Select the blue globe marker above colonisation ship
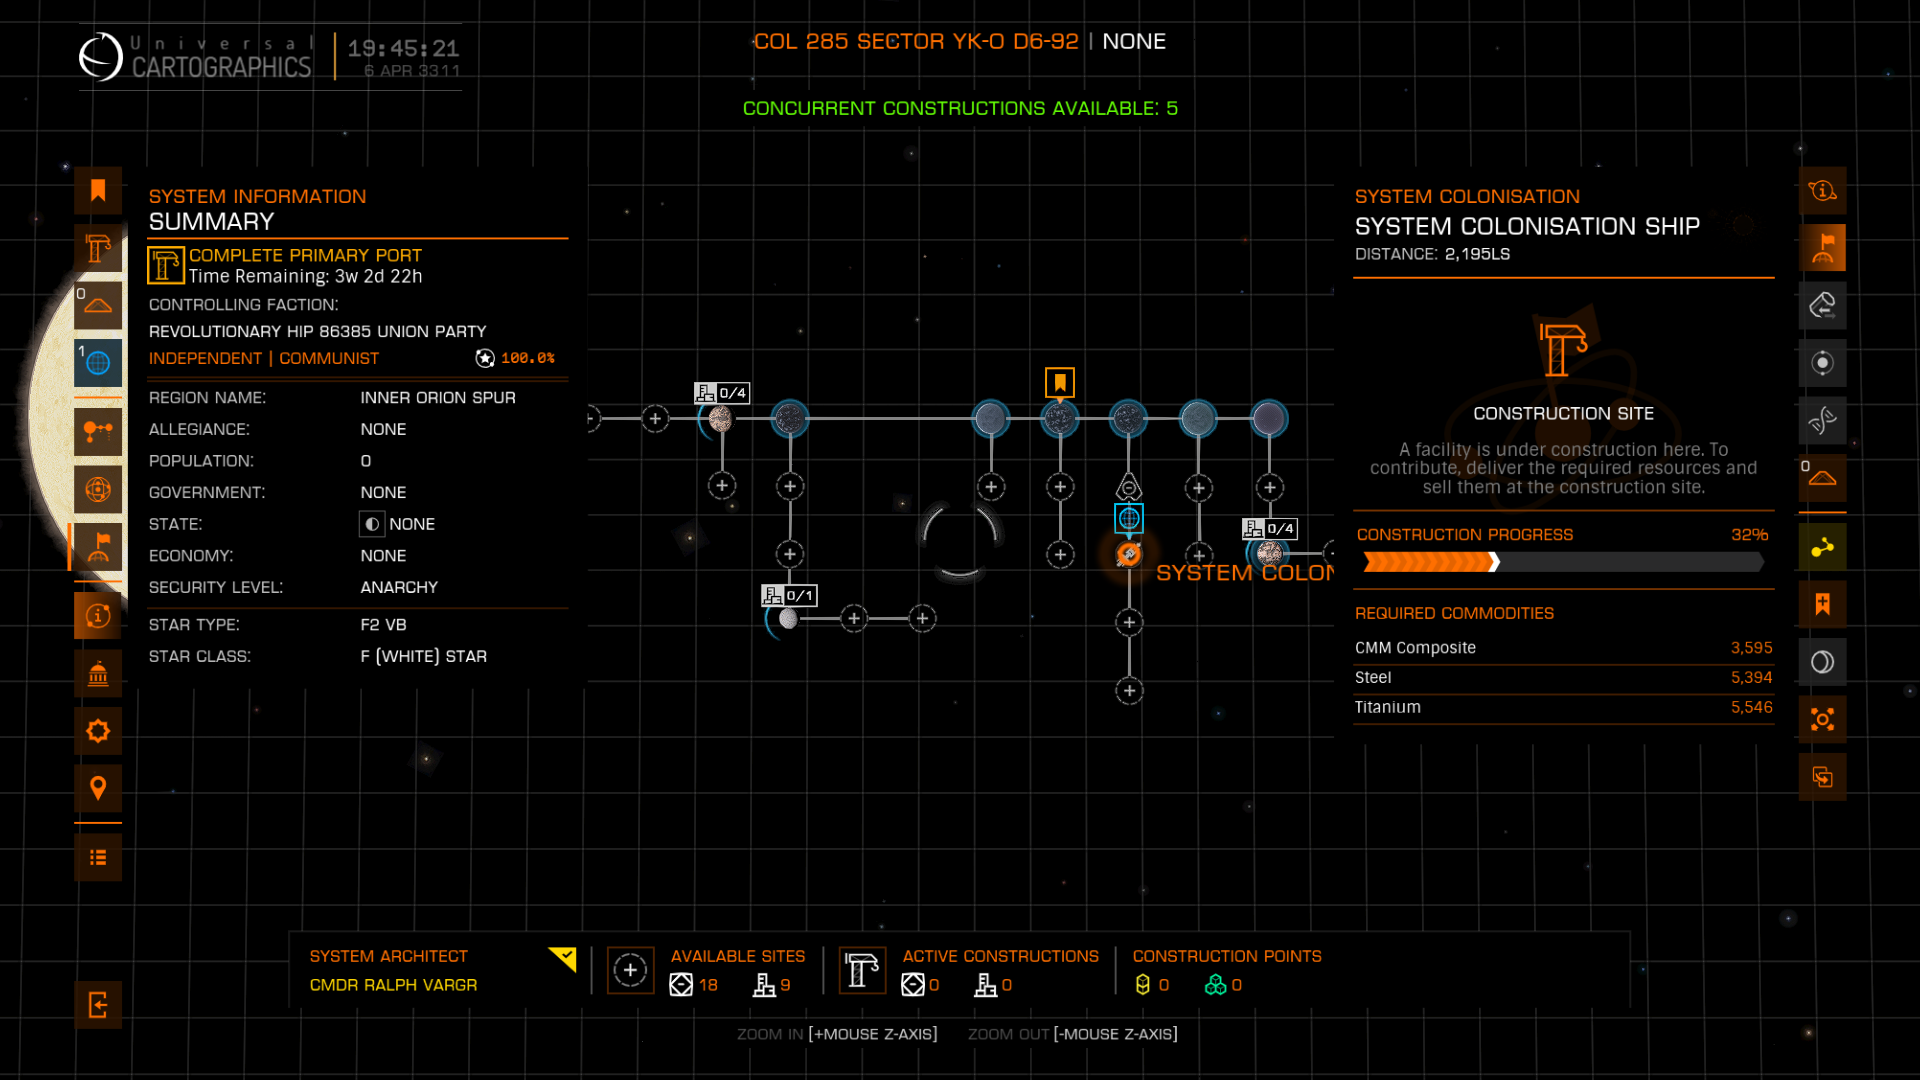The width and height of the screenshot is (1920, 1080). pyautogui.click(x=1129, y=518)
